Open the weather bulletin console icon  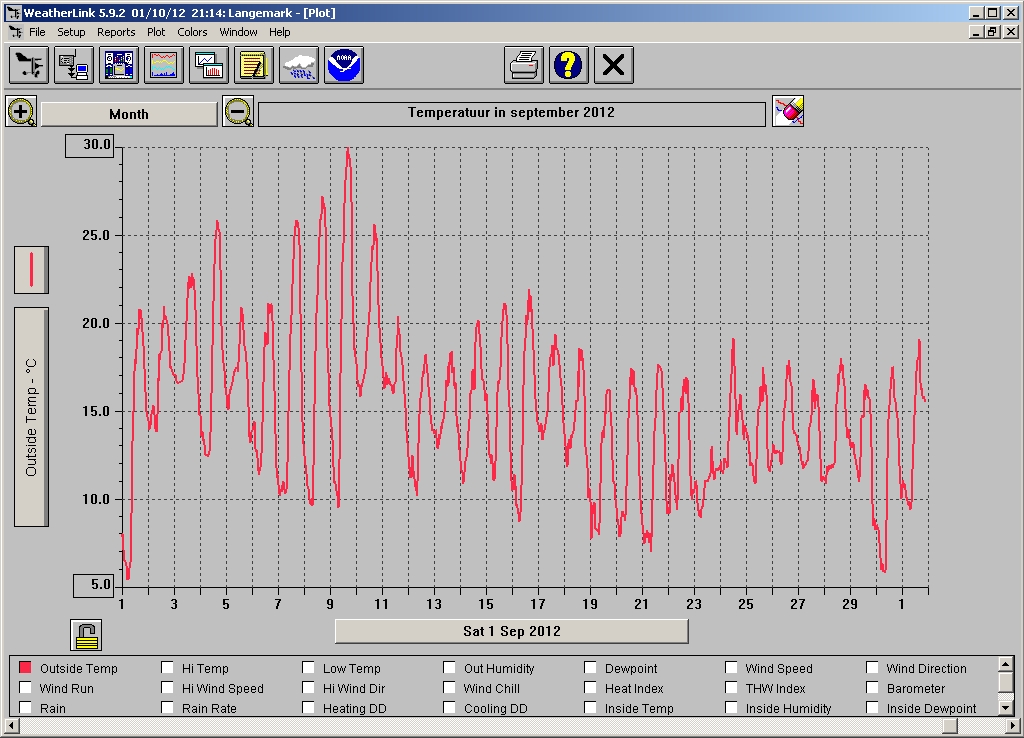(119, 65)
